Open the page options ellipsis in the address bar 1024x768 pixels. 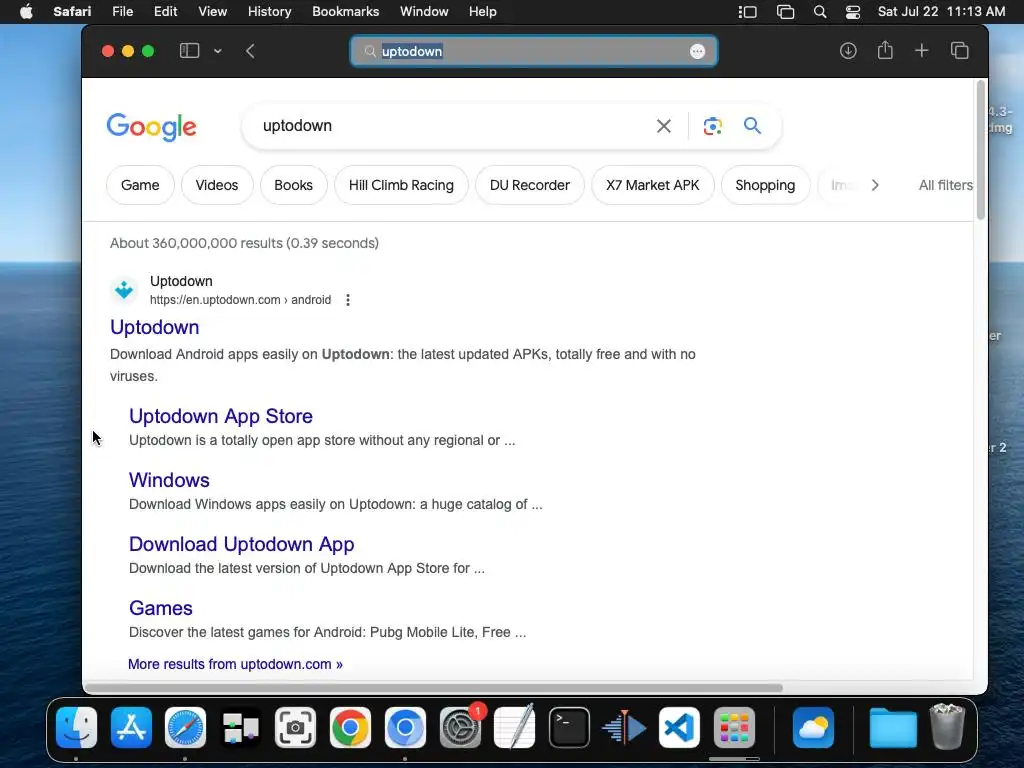(697, 52)
